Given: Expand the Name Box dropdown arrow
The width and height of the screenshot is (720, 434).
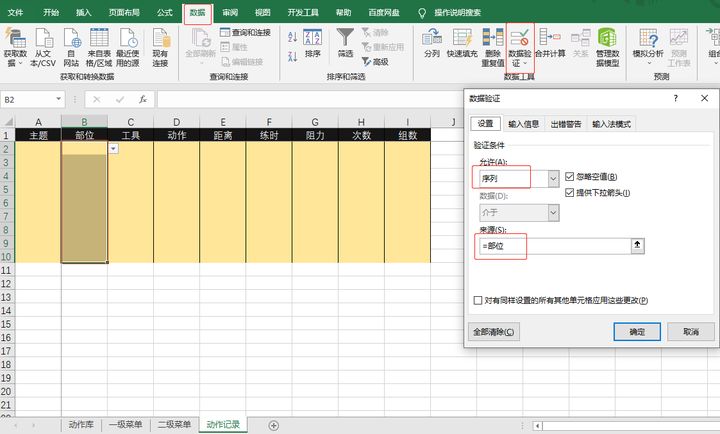Looking at the screenshot, I should click(x=58, y=99).
